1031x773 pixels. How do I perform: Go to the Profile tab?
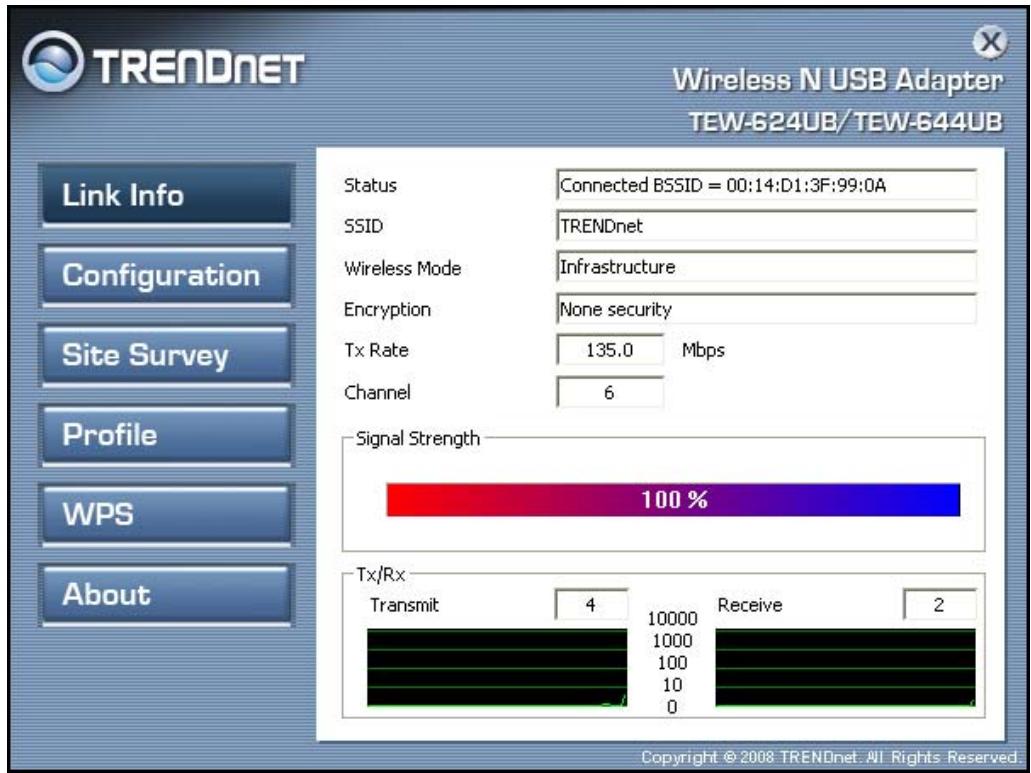(x=166, y=435)
